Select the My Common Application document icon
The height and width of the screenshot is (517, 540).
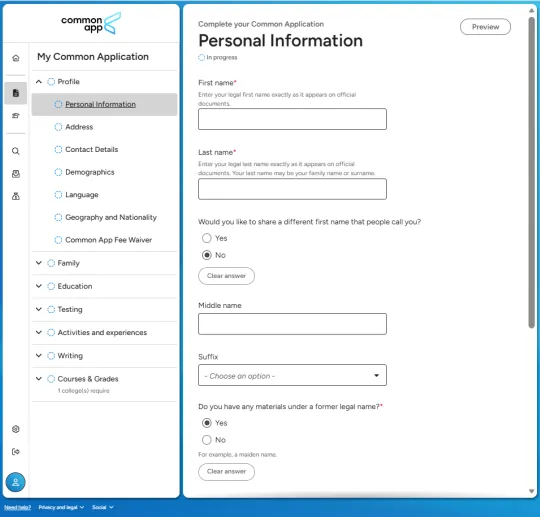pyautogui.click(x=15, y=93)
